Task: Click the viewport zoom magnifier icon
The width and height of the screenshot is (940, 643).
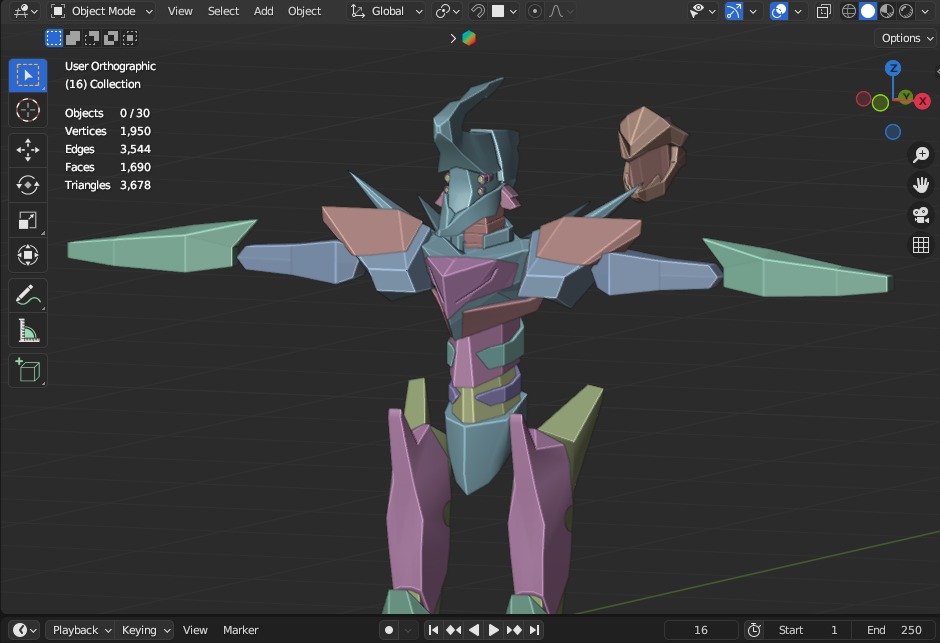Action: coord(921,155)
